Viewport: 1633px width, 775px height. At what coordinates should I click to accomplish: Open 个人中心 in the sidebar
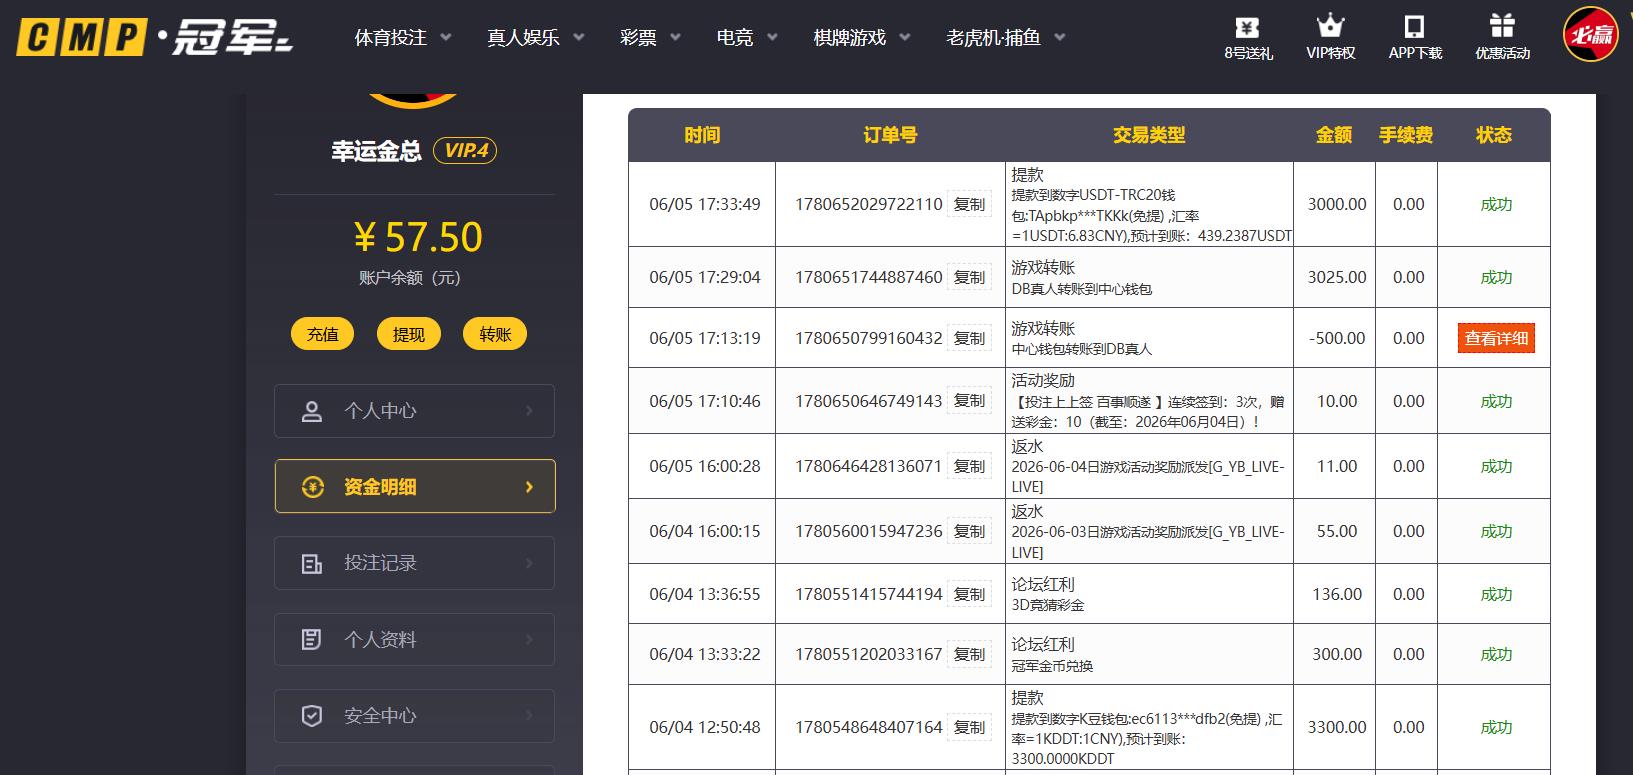pos(414,411)
